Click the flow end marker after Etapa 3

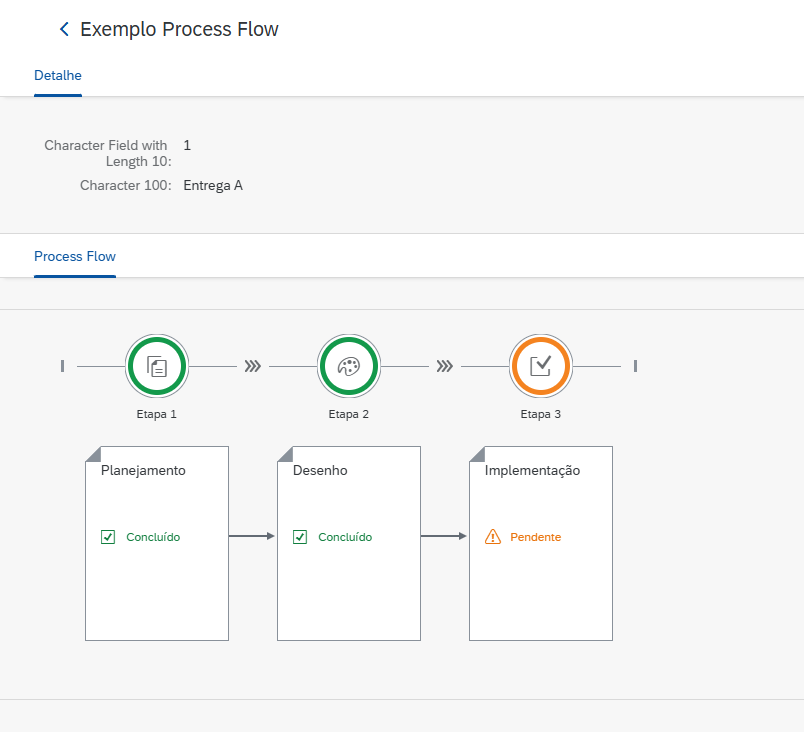coord(635,366)
